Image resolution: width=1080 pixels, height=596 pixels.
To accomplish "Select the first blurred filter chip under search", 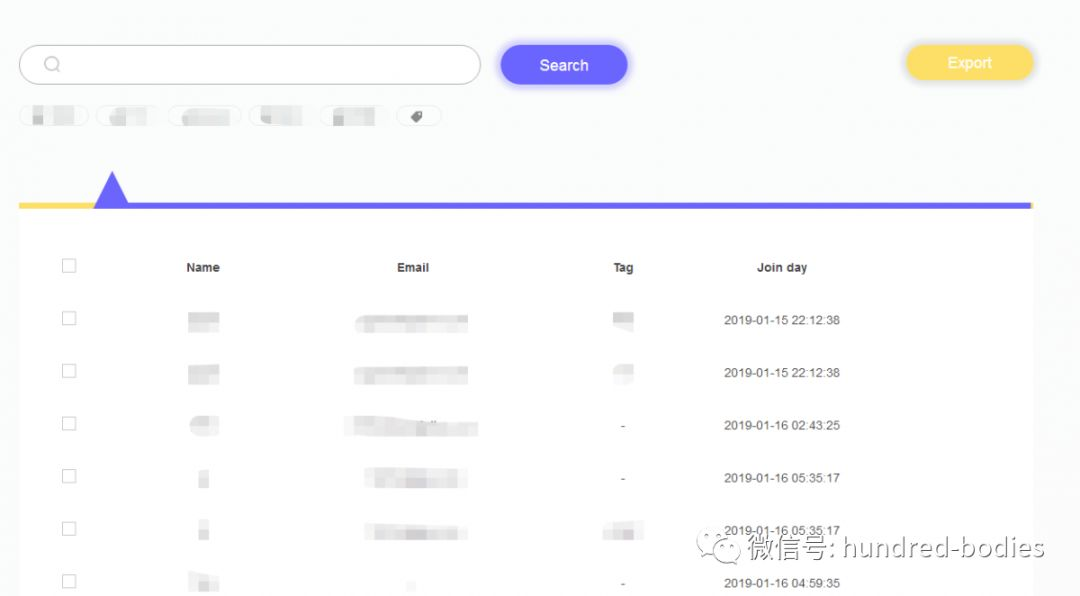I will click(x=54, y=117).
